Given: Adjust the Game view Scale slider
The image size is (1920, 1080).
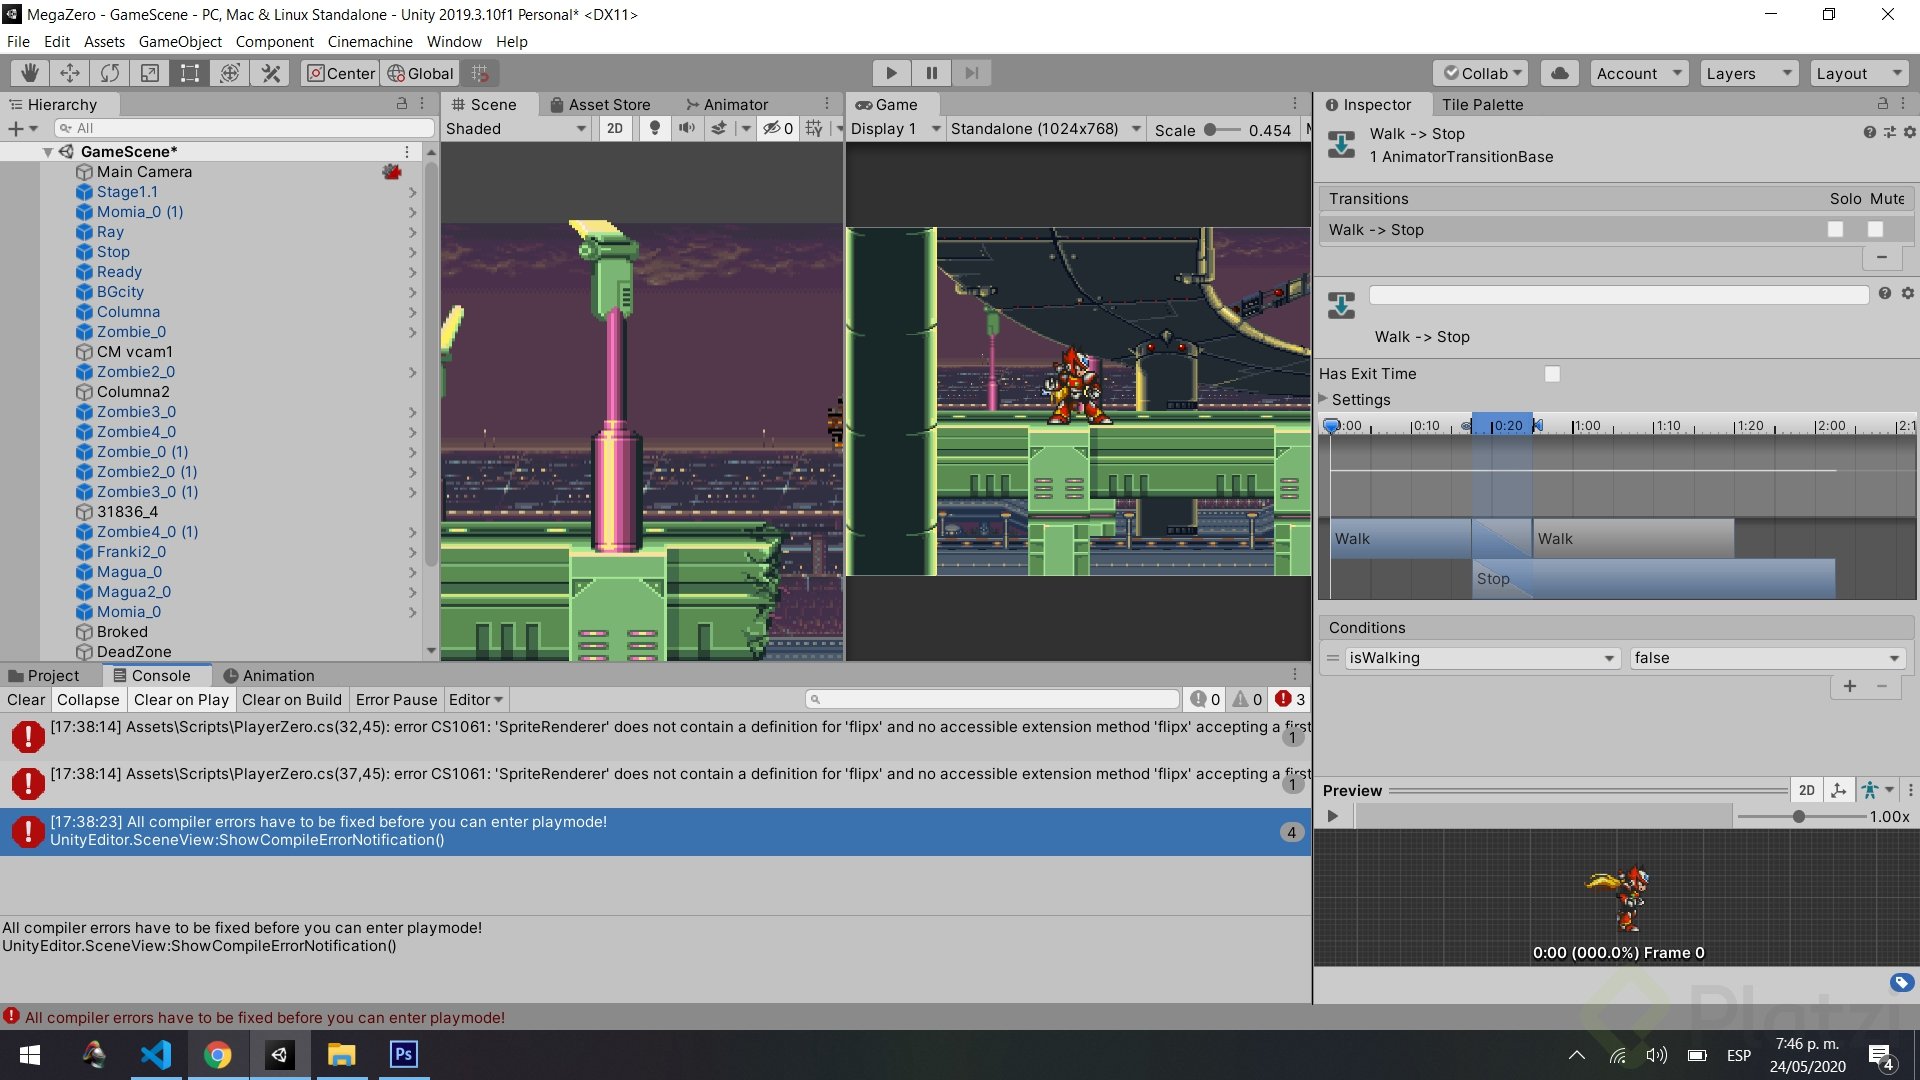Looking at the screenshot, I should [x=1211, y=130].
